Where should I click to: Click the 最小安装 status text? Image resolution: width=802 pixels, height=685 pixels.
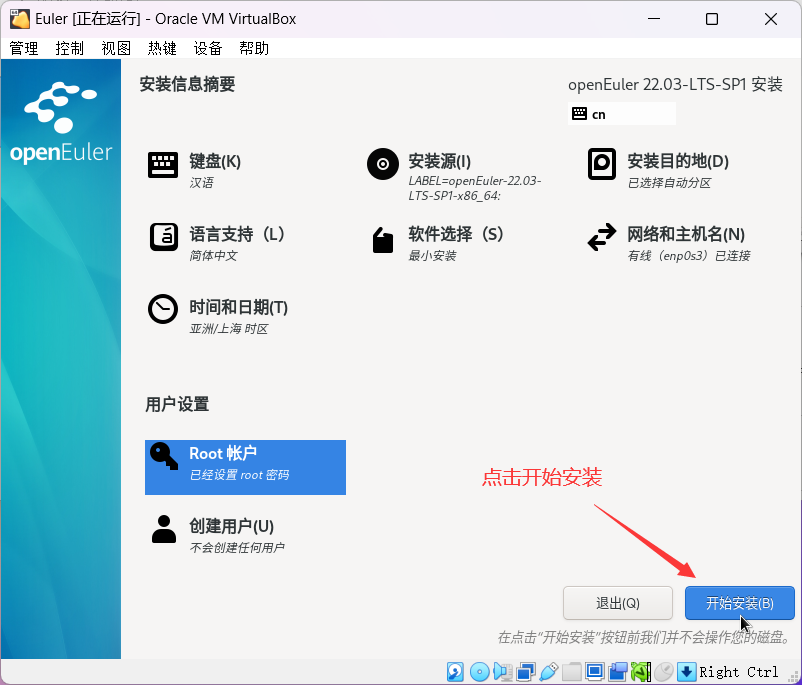coord(432,256)
